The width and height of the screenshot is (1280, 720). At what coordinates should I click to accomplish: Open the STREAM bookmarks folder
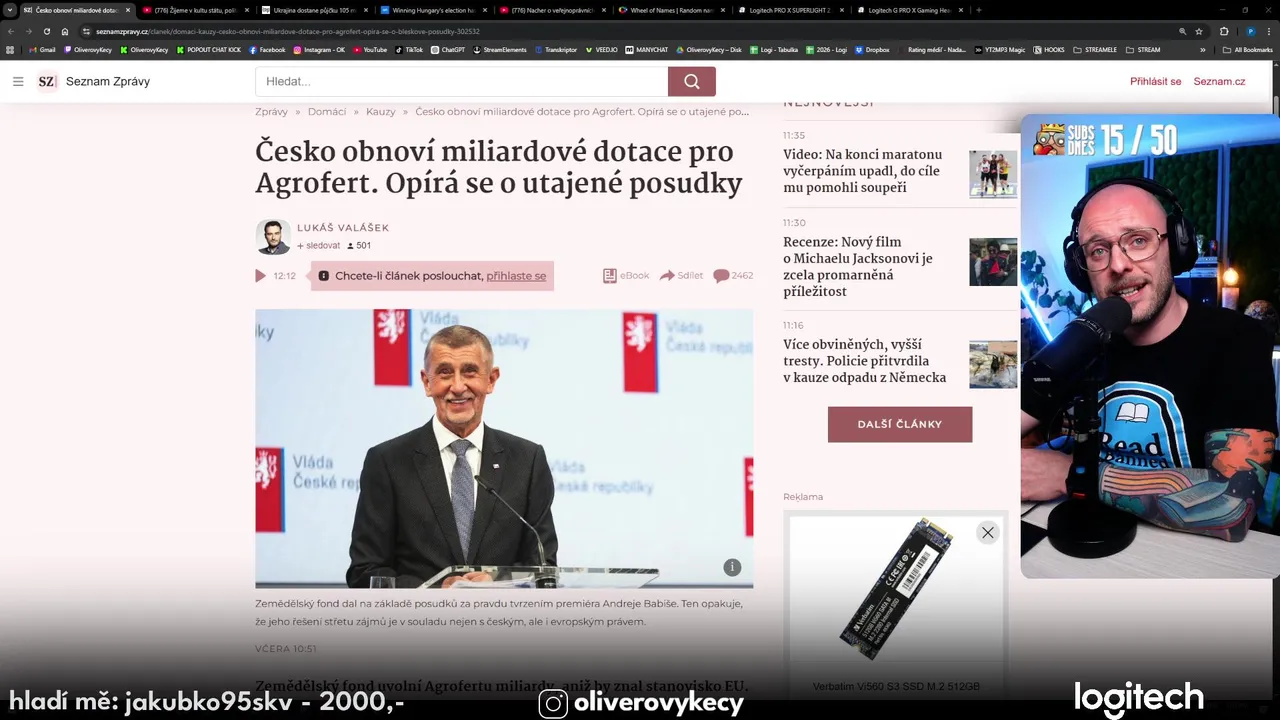pyautogui.click(x=1143, y=49)
